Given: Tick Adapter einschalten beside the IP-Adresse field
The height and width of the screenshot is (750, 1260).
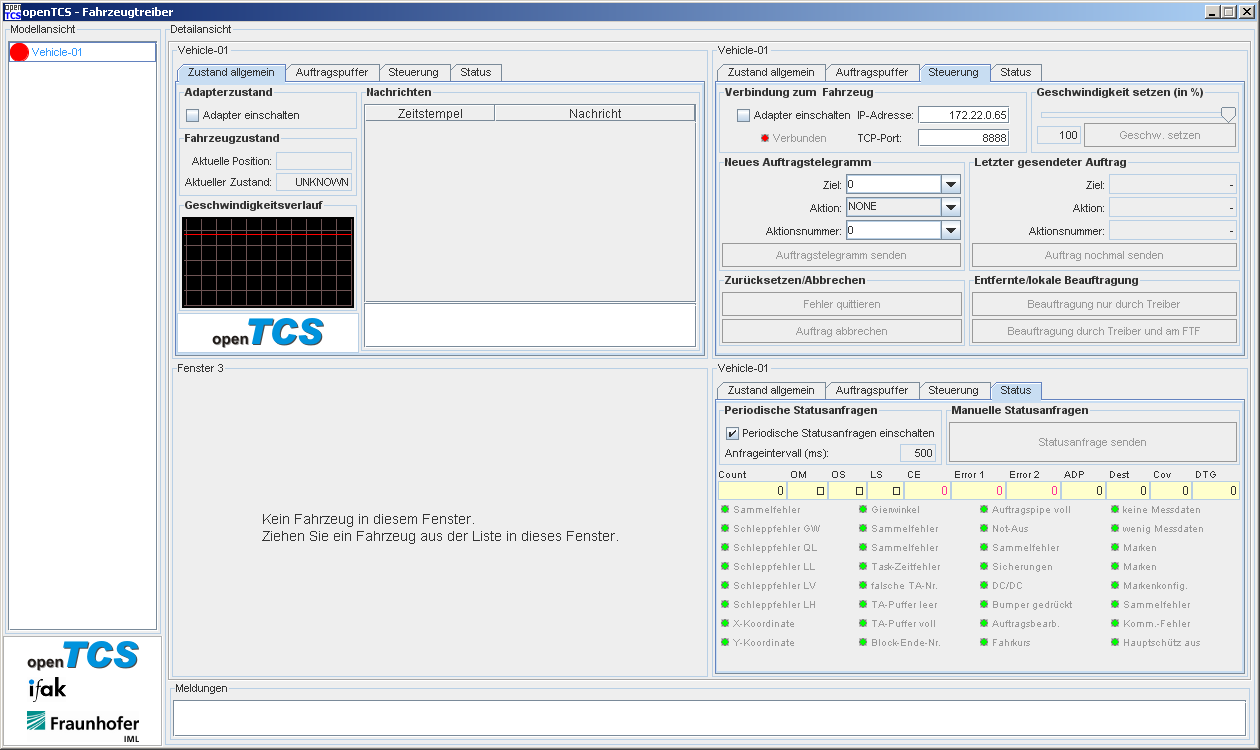Looking at the screenshot, I should point(743,115).
